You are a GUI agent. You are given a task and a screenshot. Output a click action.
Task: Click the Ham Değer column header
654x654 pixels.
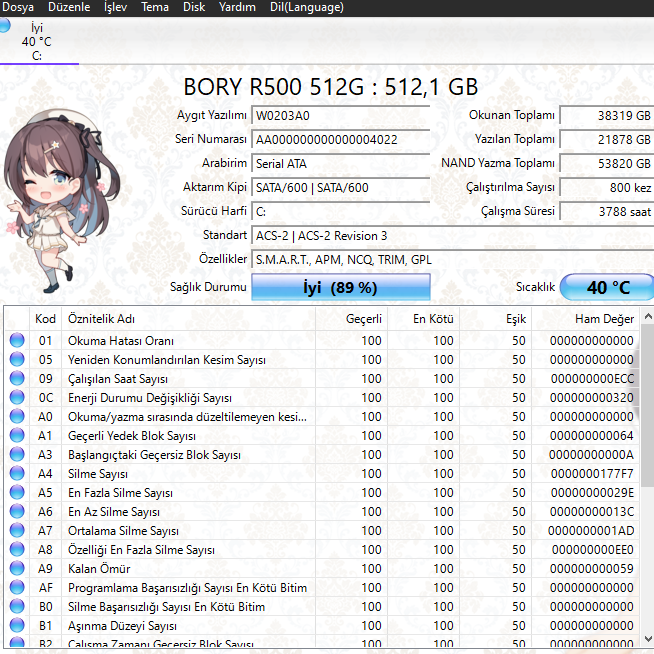coord(586,319)
